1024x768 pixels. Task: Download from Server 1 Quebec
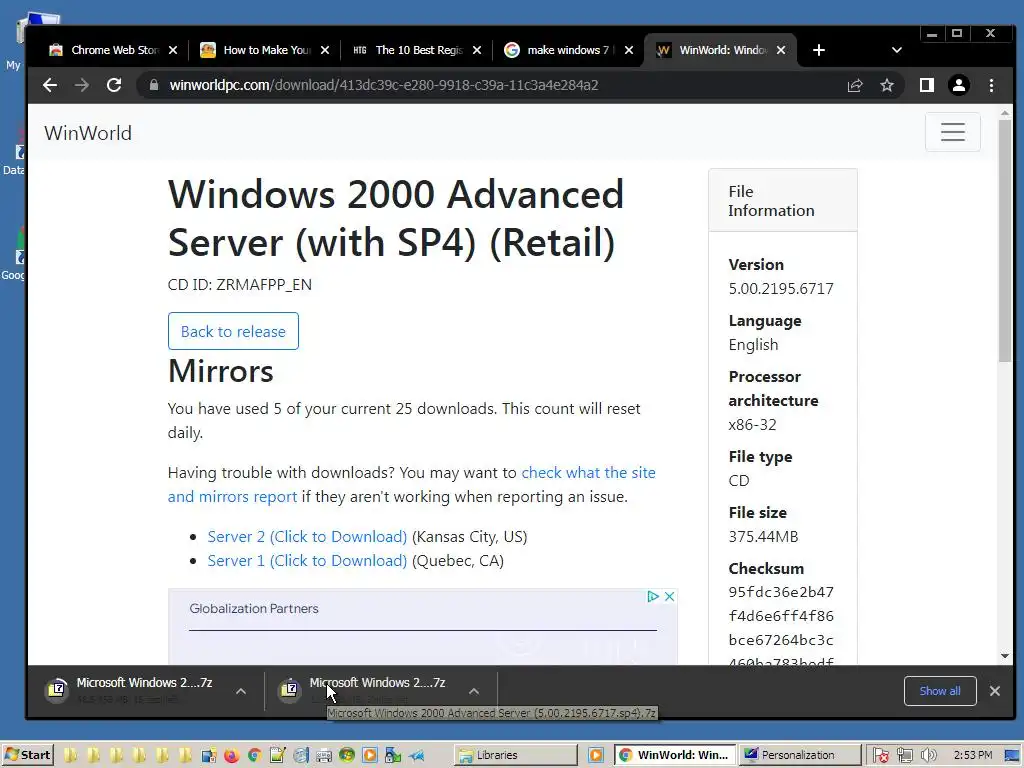(x=307, y=561)
